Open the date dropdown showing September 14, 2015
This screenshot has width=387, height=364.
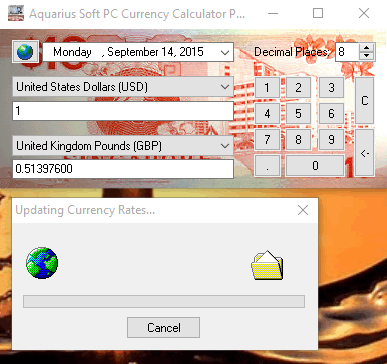[225, 52]
